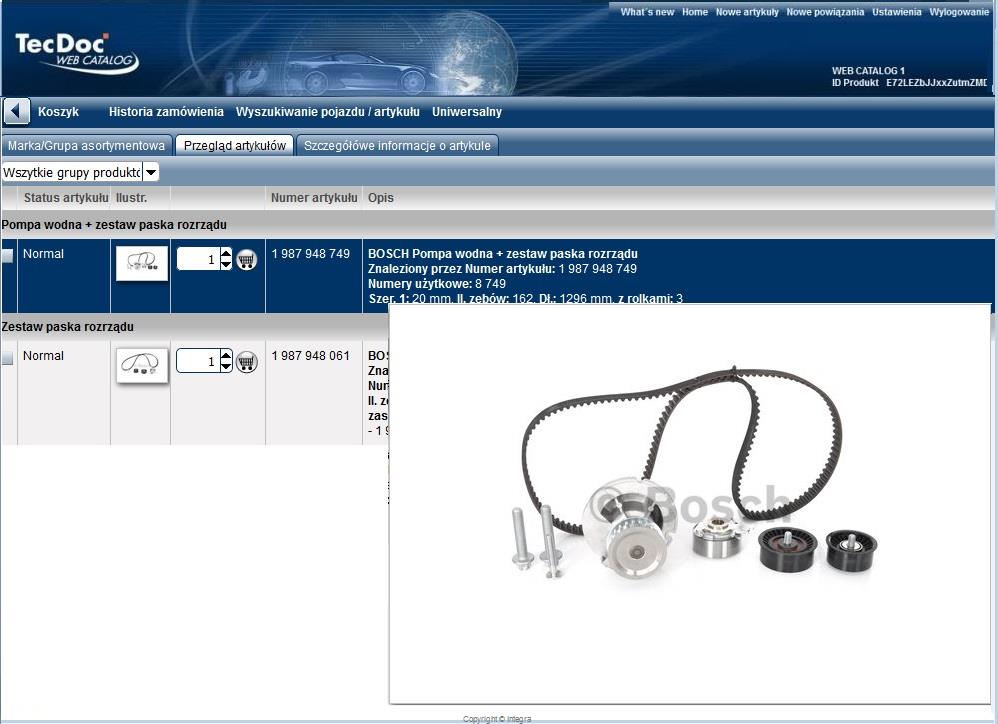Switch to Marka/Grupa asortymentowa tab
The image size is (998, 724).
tap(87, 146)
